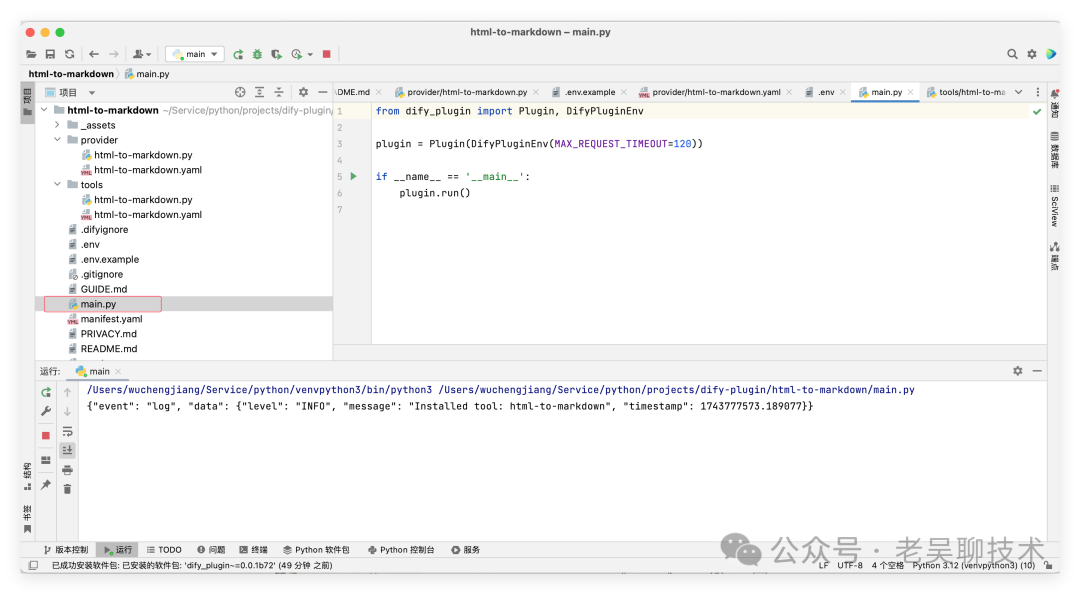Click the colorful JetBrains toolbox icon
1080x594 pixels.
(x=1051, y=54)
